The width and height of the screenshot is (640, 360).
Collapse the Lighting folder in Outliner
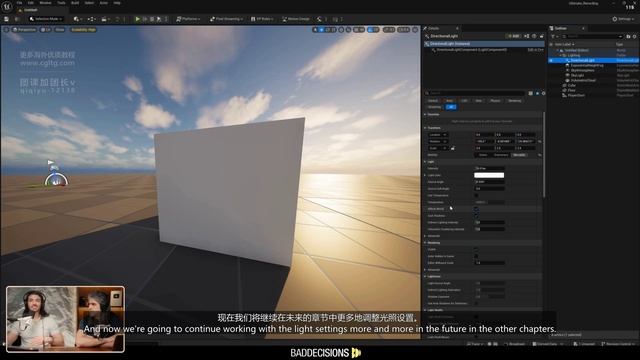pos(560,55)
